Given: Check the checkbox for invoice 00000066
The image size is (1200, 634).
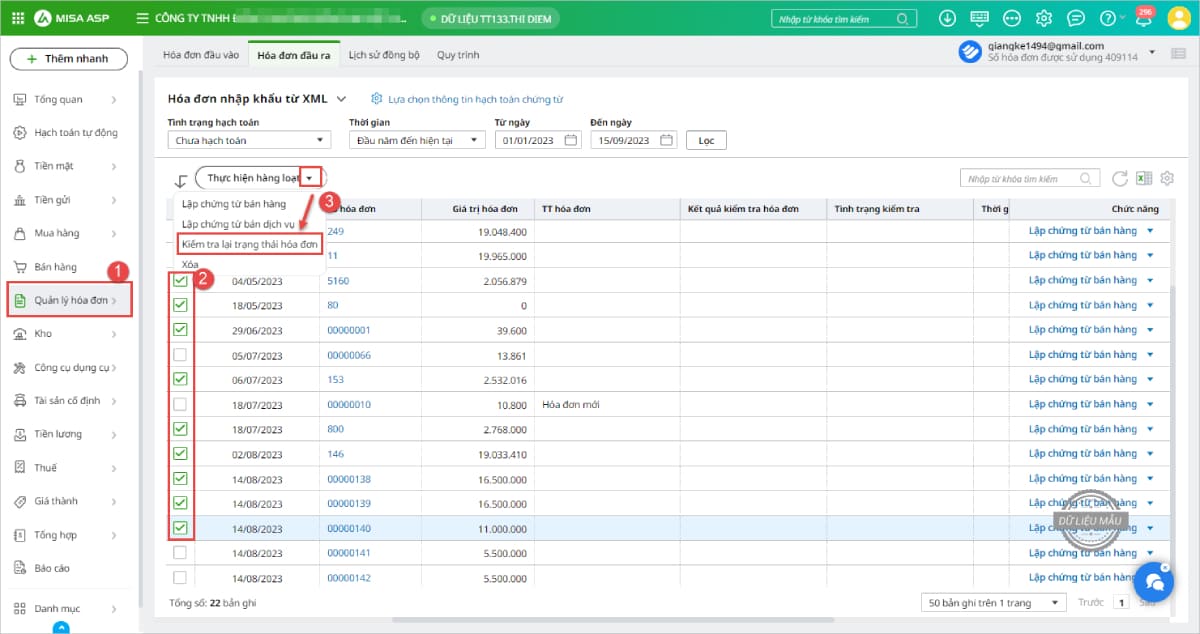Looking at the screenshot, I should tap(180, 355).
